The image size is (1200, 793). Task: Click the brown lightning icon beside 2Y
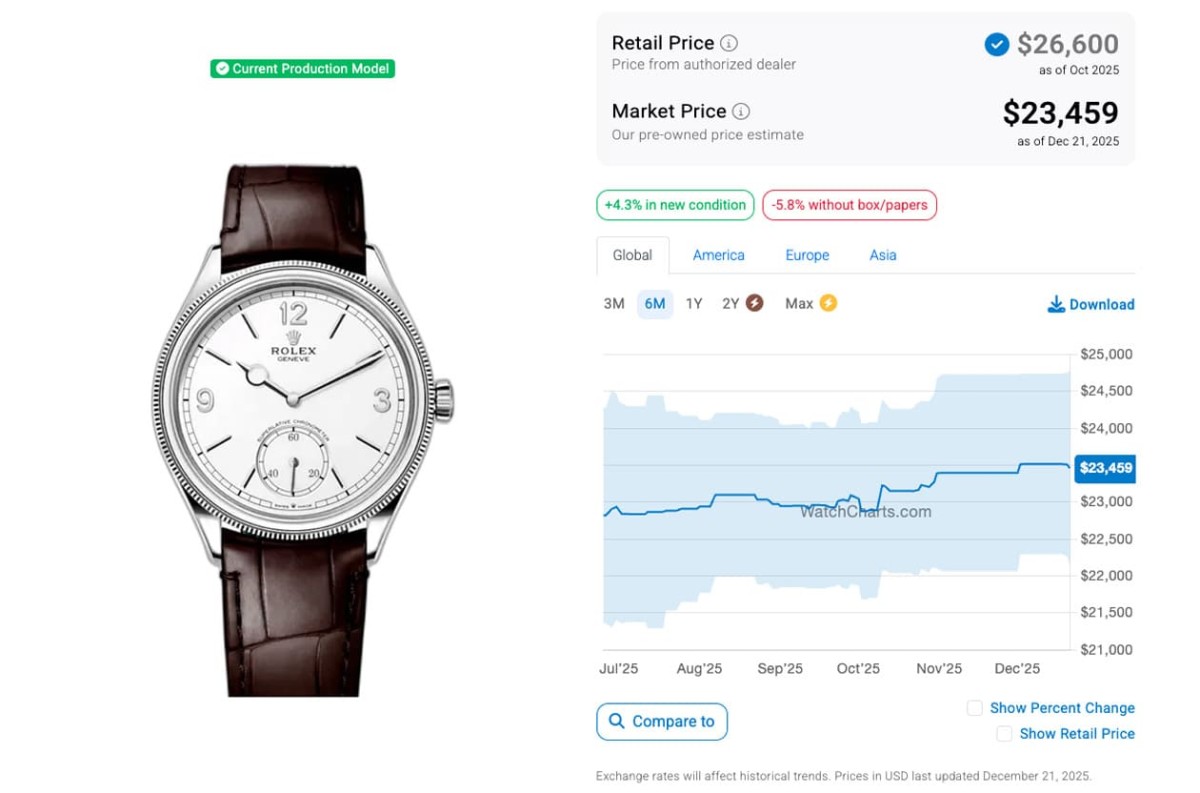coord(755,303)
